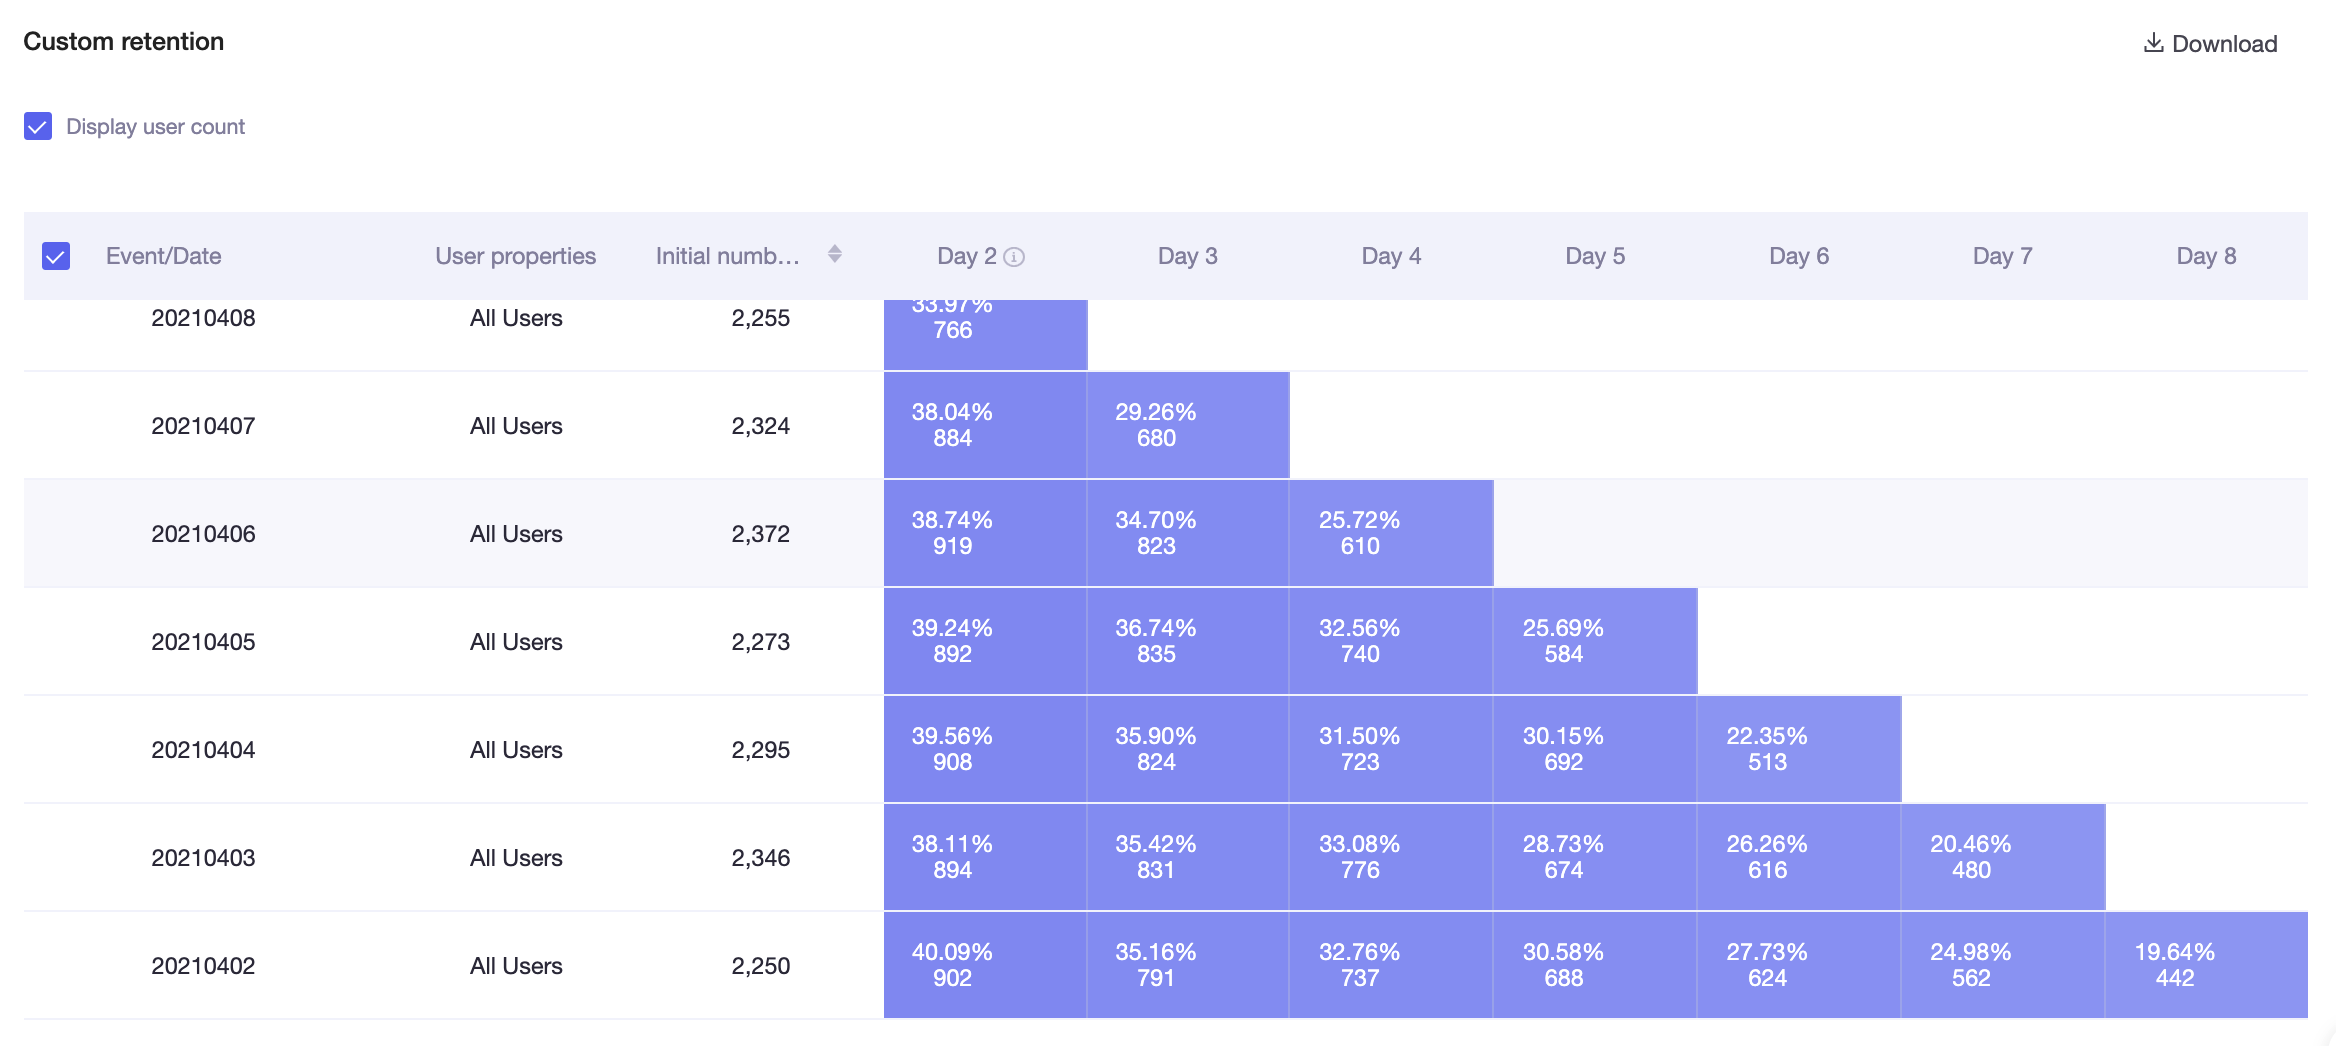Image resolution: width=2336 pixels, height=1046 pixels.
Task: Uncheck the Display user count checkbox
Action: 38,127
